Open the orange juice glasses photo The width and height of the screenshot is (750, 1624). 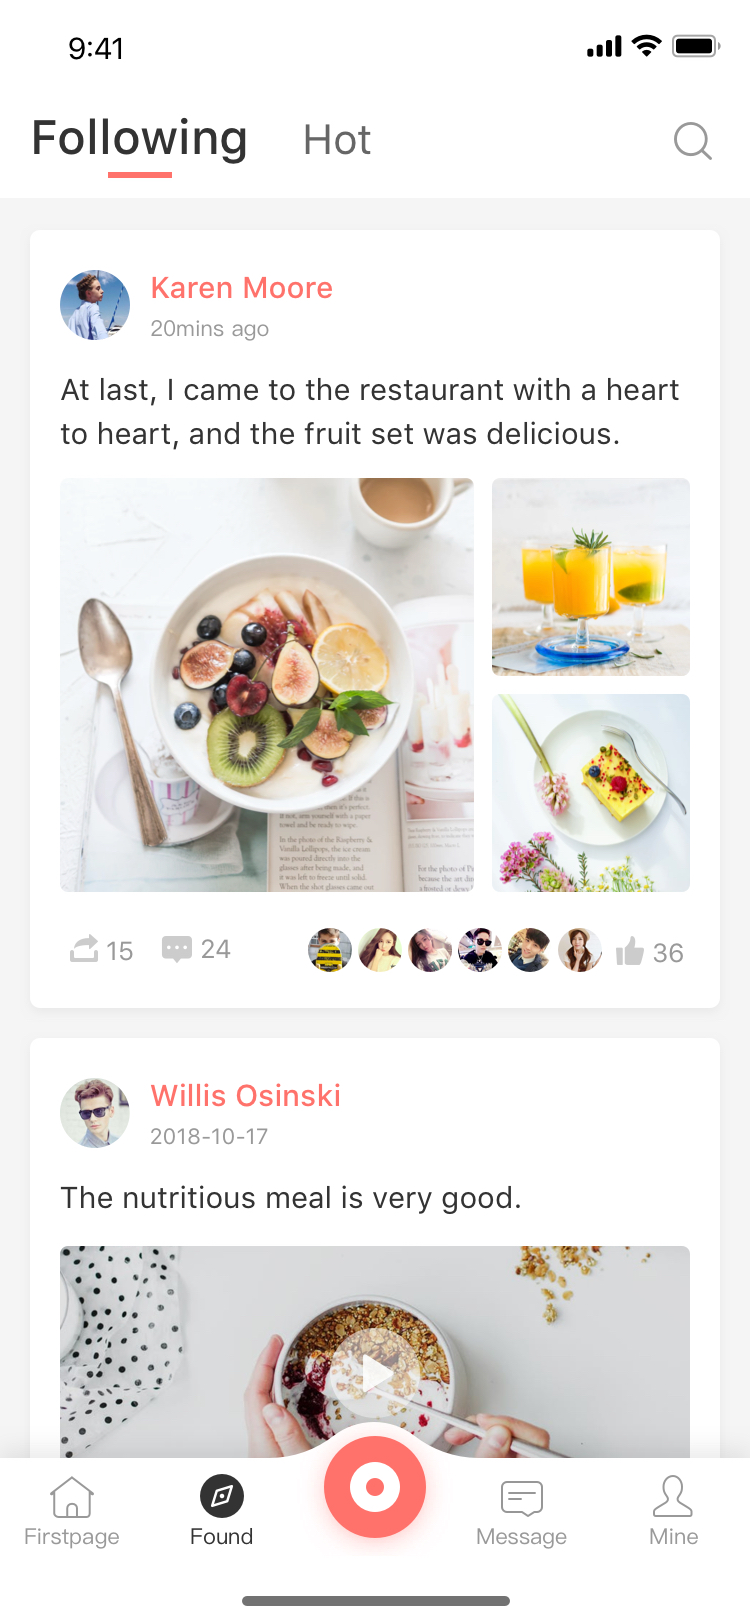tap(591, 577)
